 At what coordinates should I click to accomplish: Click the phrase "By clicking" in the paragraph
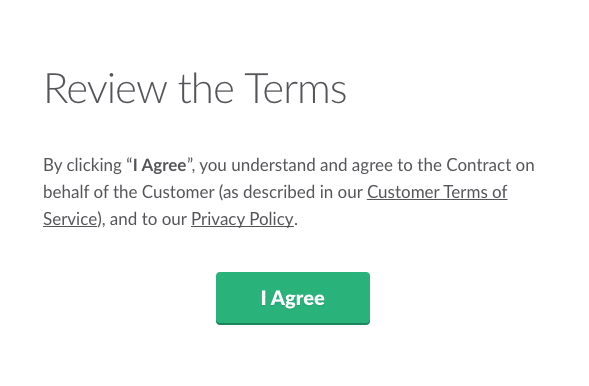82,166
